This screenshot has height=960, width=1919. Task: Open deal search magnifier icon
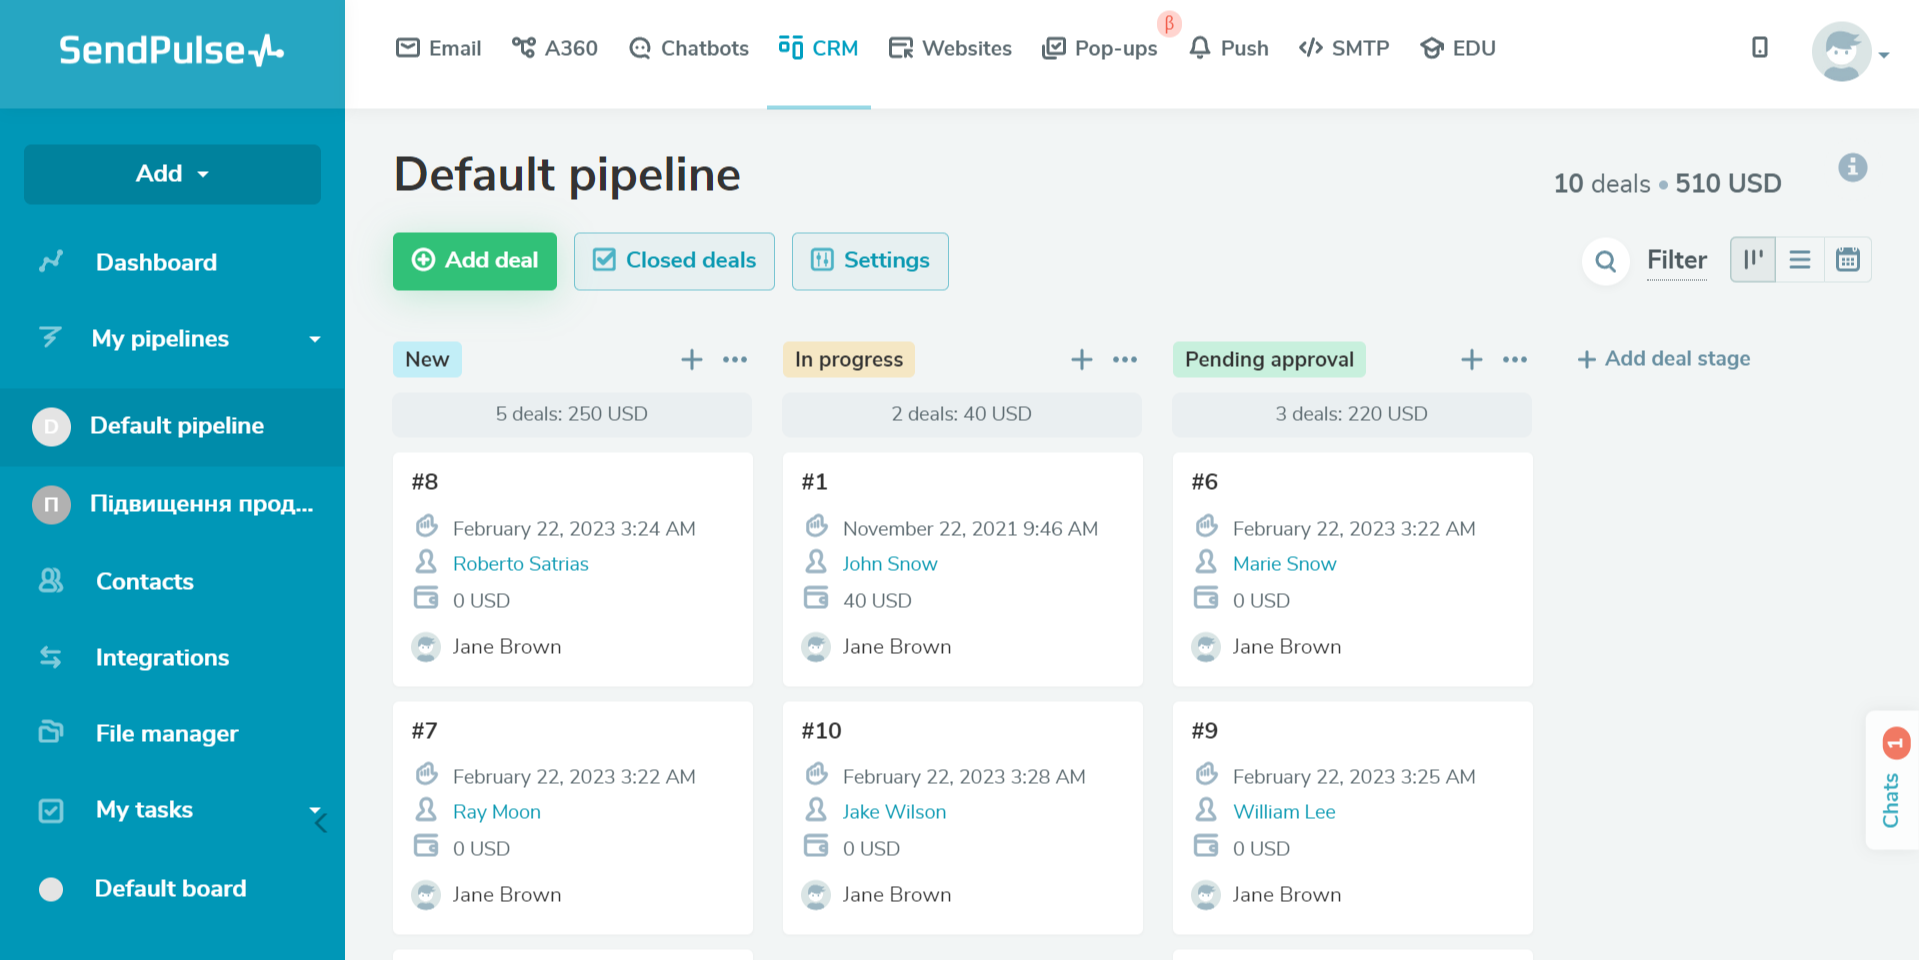[1605, 261]
